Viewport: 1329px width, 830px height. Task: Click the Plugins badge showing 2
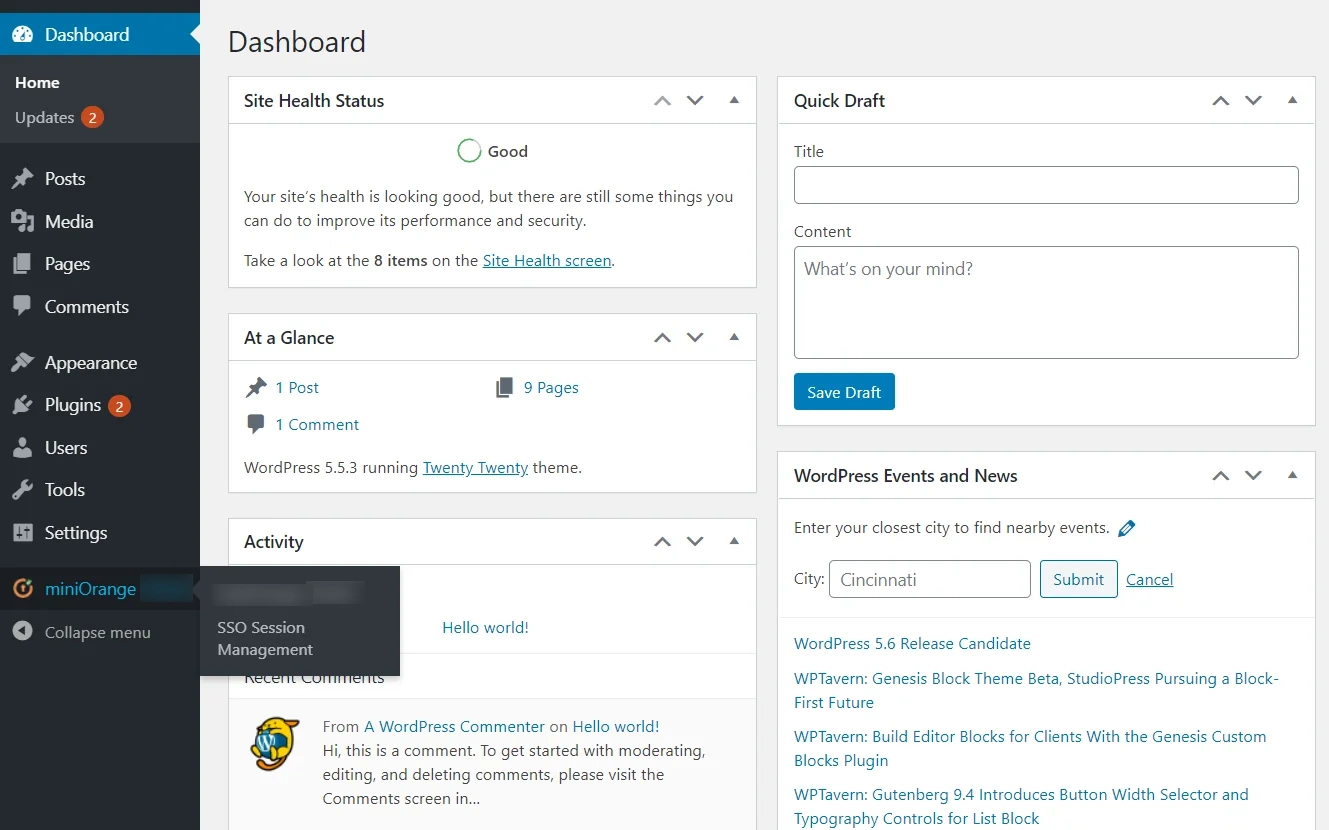(x=119, y=406)
